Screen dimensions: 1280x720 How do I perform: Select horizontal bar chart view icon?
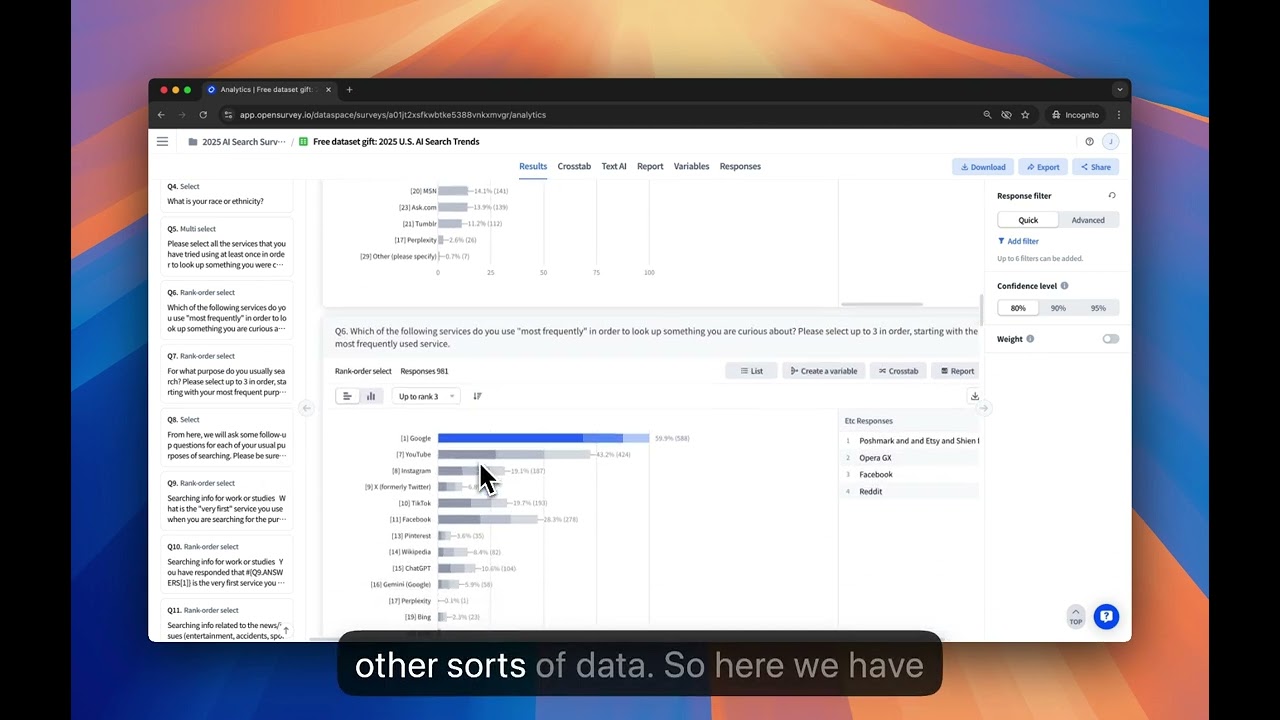point(347,396)
